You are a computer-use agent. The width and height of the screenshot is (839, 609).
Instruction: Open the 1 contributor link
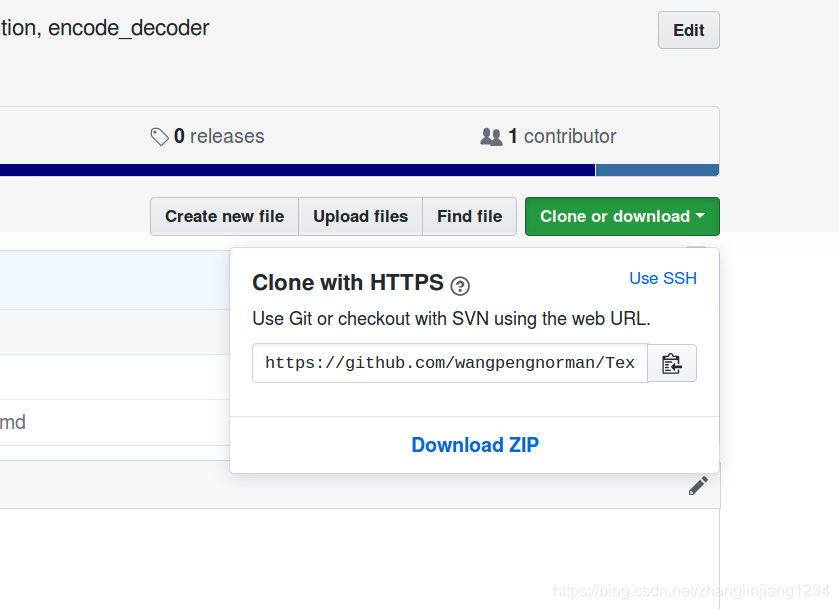[548, 136]
